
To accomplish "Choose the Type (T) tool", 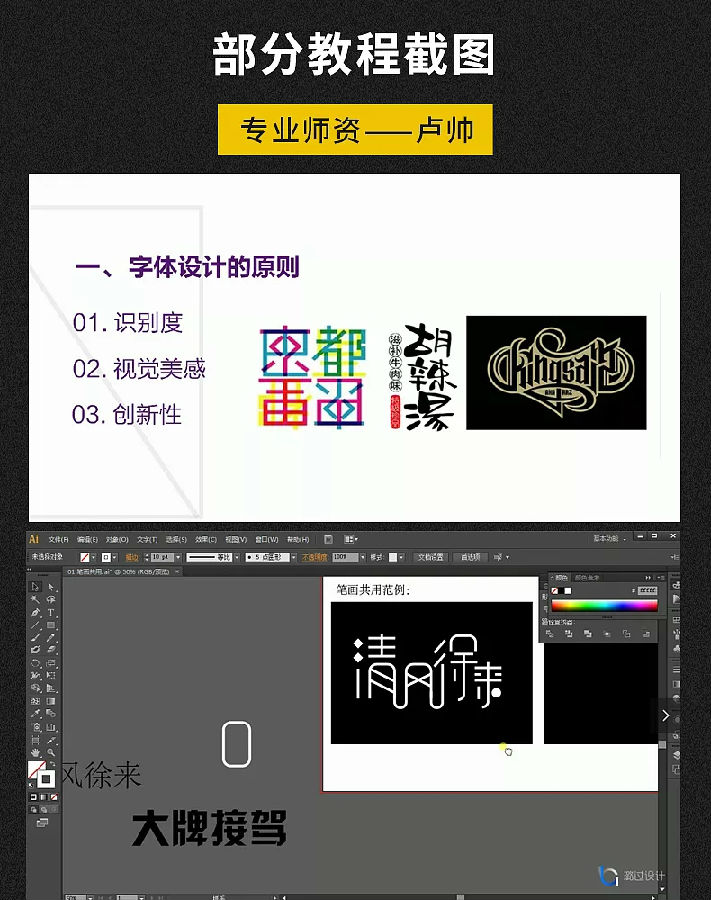I will point(50,612).
